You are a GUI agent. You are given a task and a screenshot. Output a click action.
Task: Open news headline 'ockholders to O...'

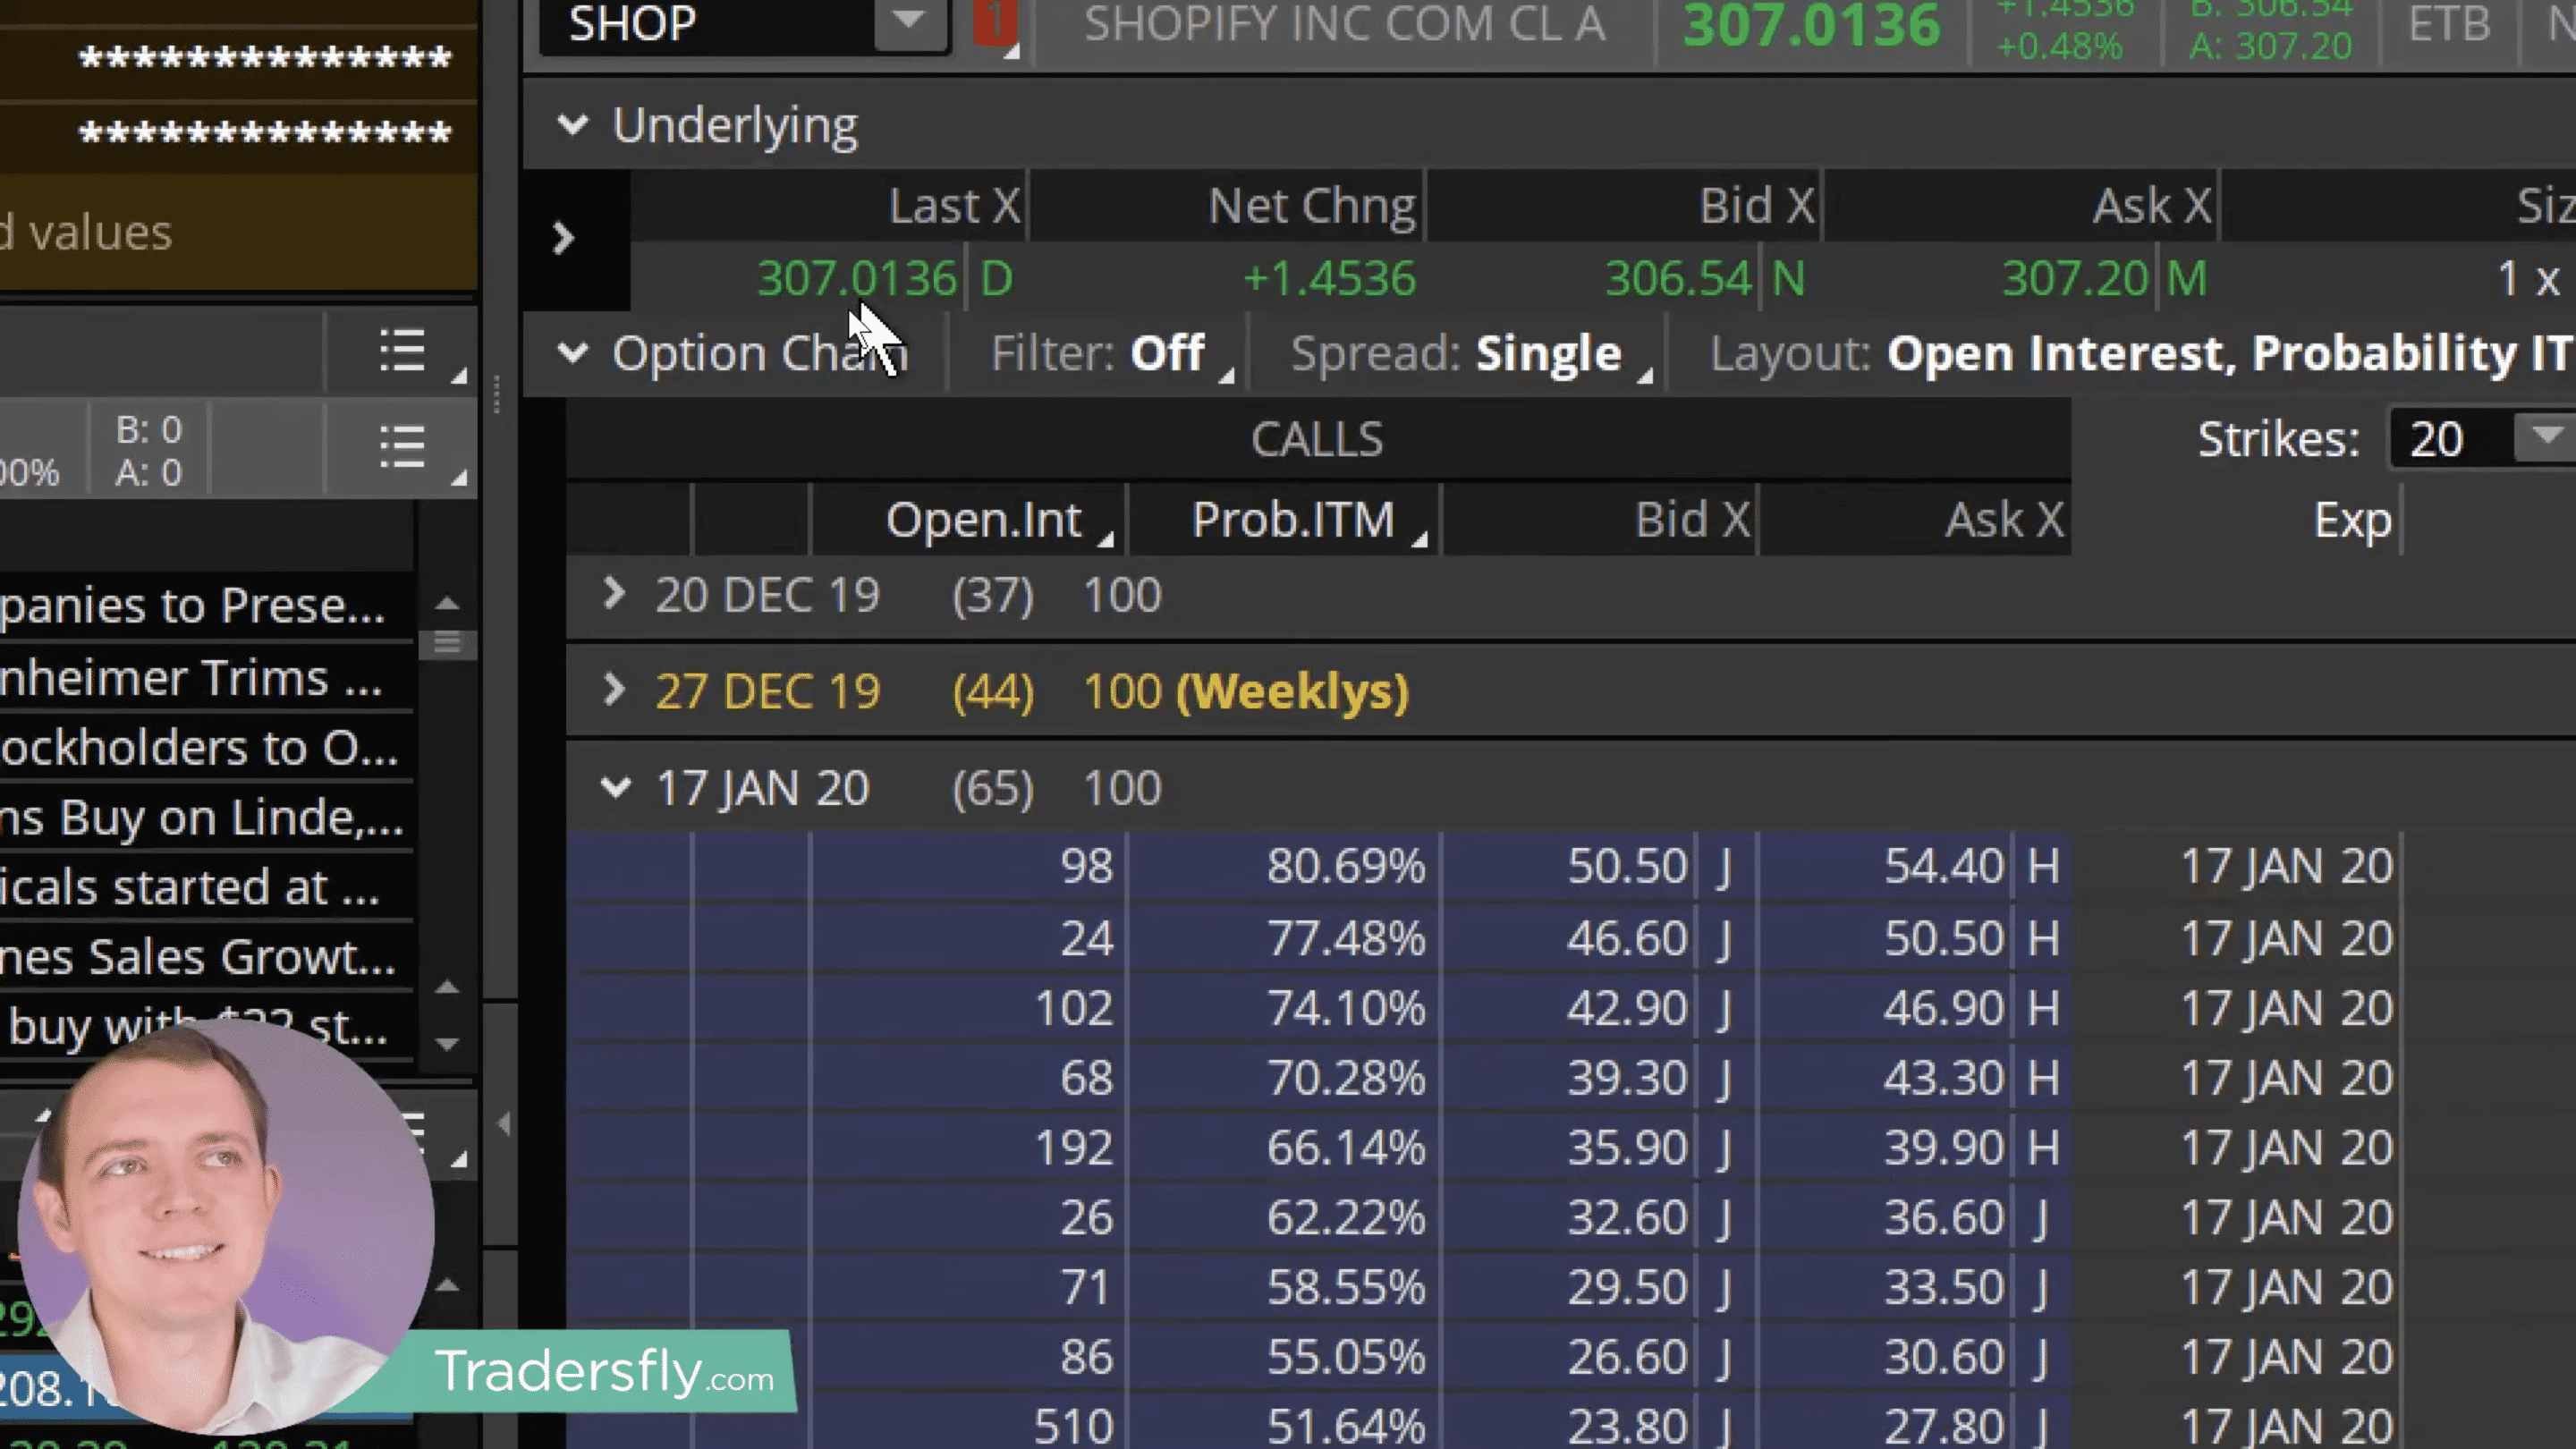click(x=198, y=748)
